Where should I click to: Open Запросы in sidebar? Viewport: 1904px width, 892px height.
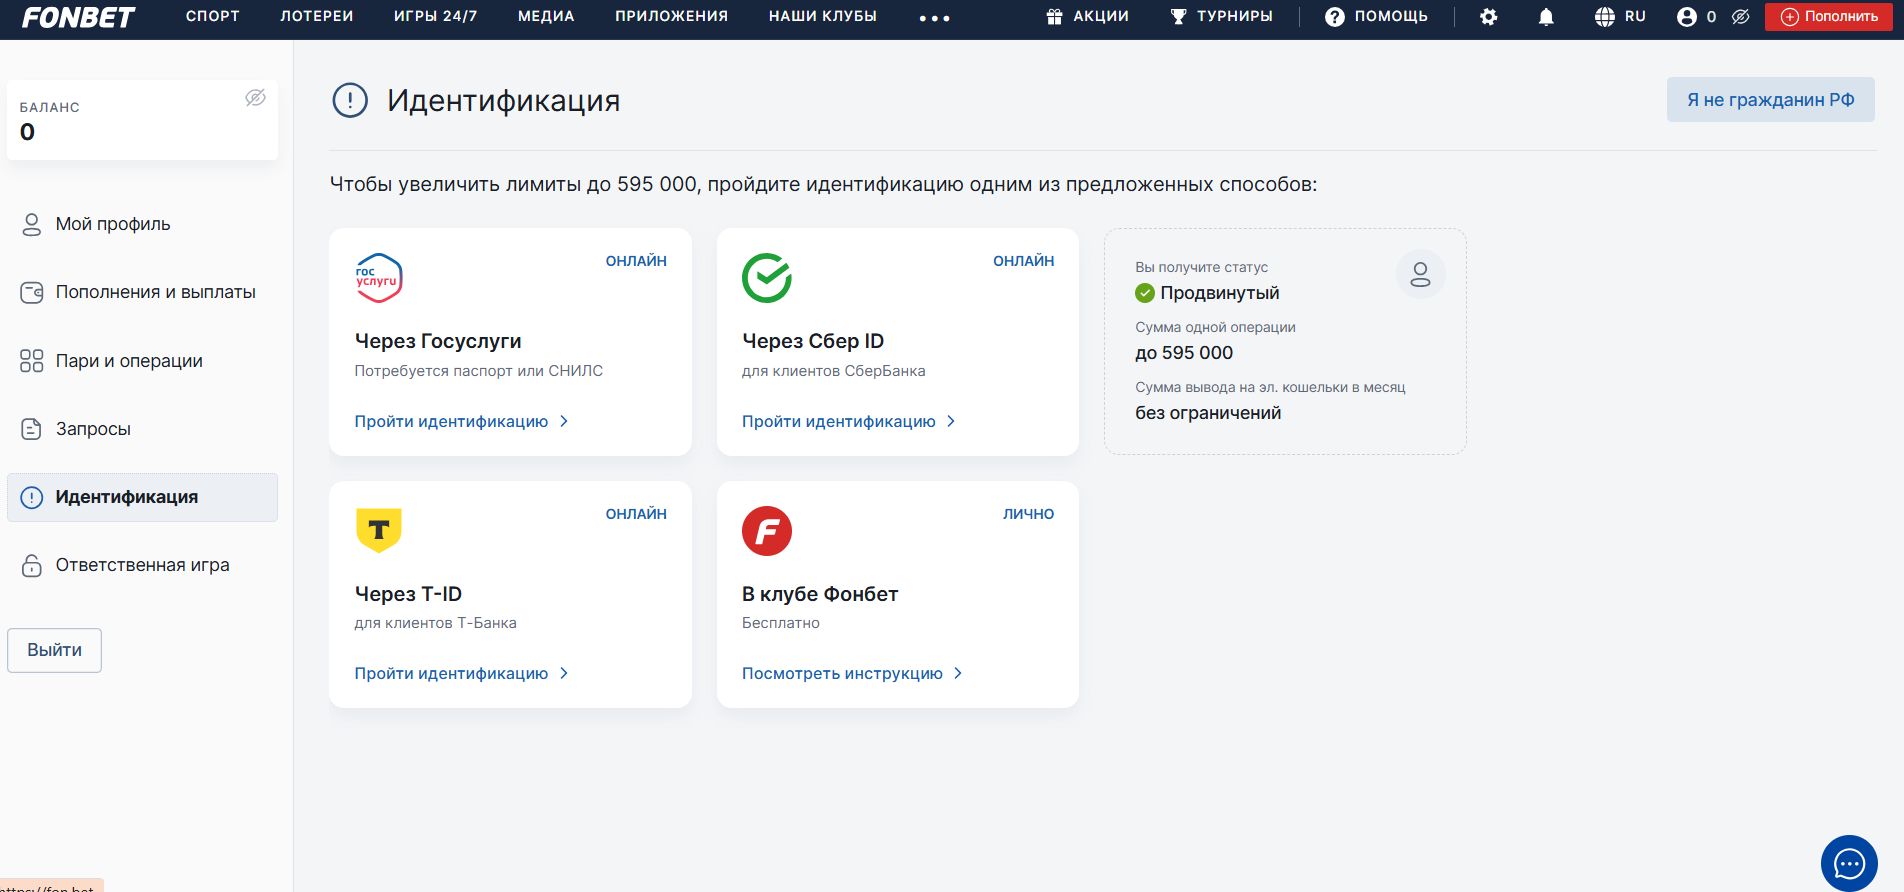click(93, 429)
